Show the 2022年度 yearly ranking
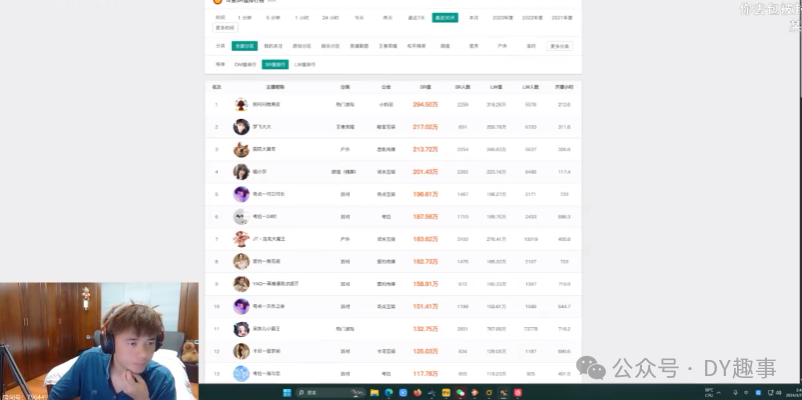Screen dimensions: 802x400 point(532,18)
